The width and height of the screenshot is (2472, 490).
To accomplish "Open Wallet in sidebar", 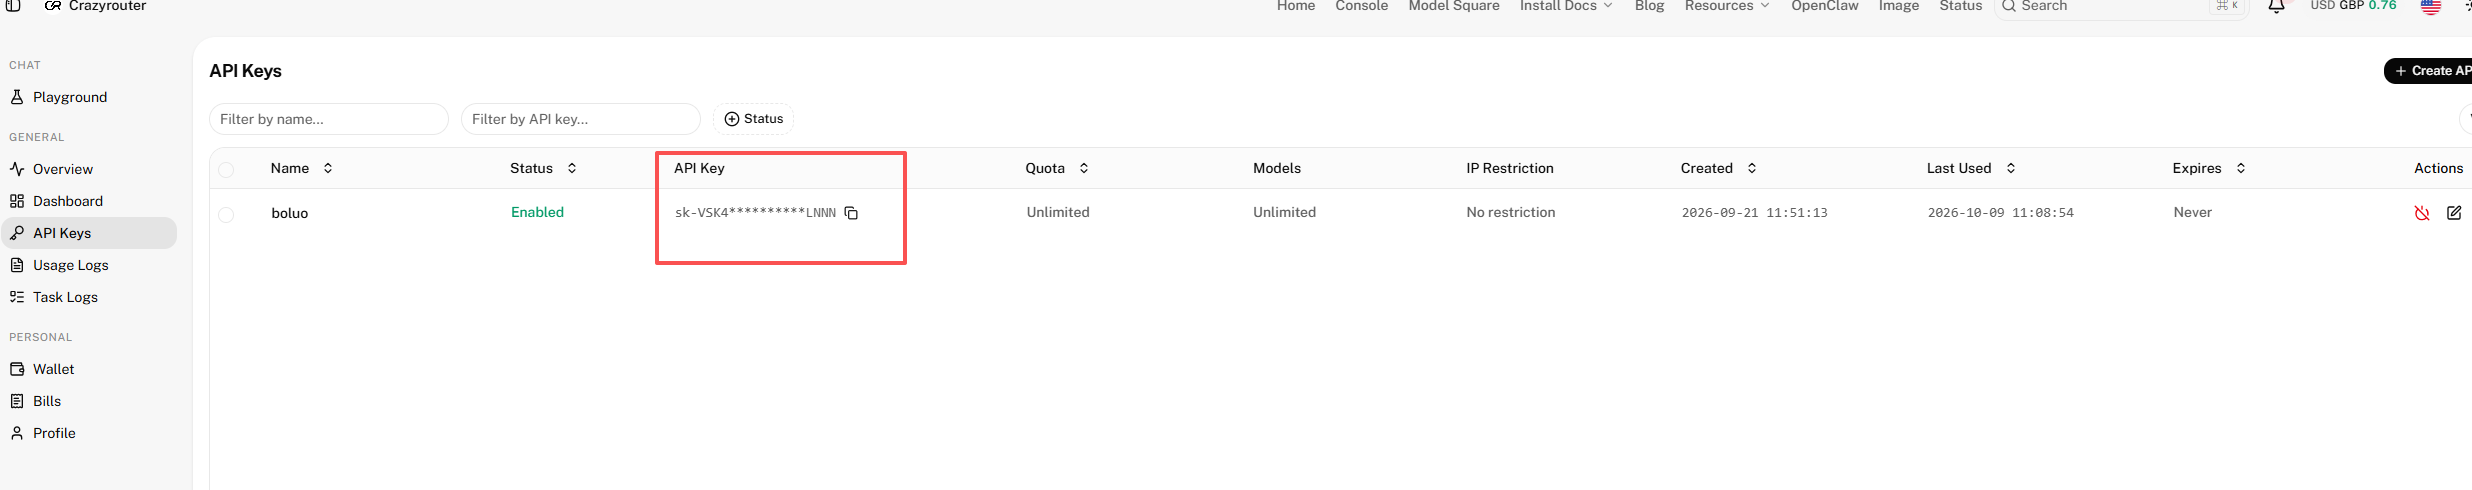I will tap(89, 369).
